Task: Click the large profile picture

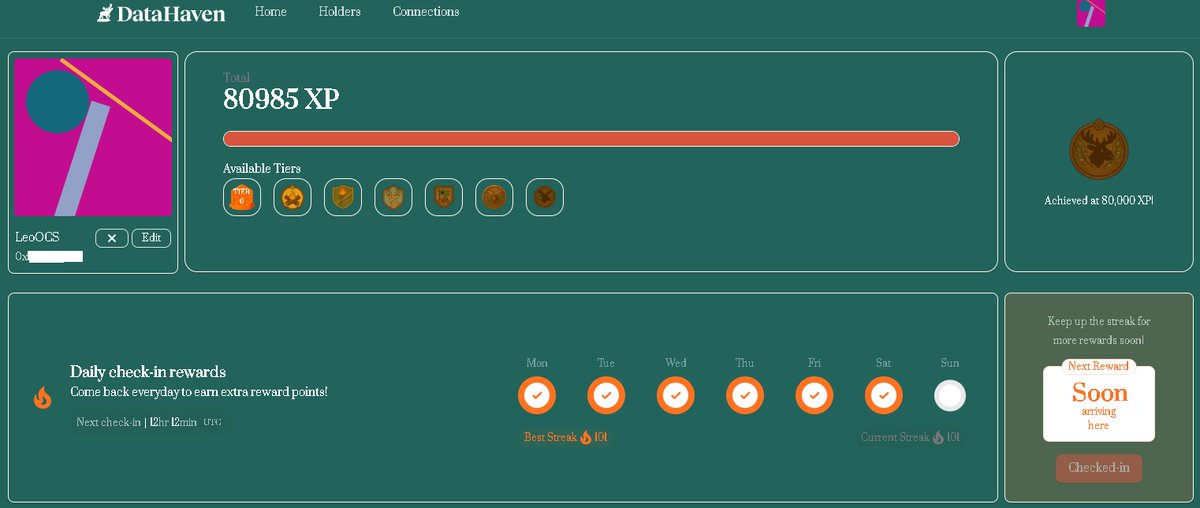Action: (x=93, y=137)
